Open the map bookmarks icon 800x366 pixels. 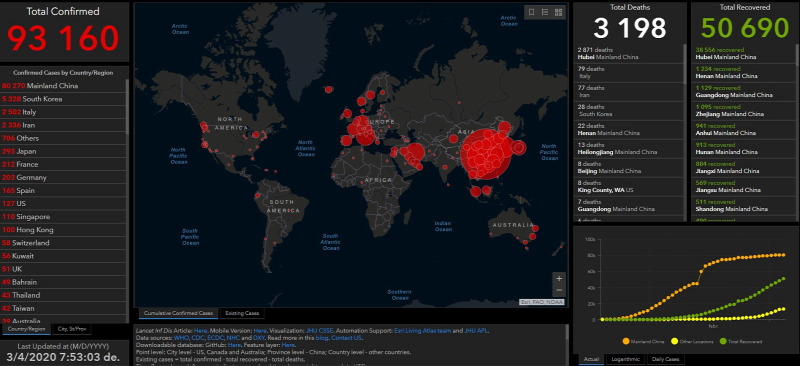tap(531, 13)
